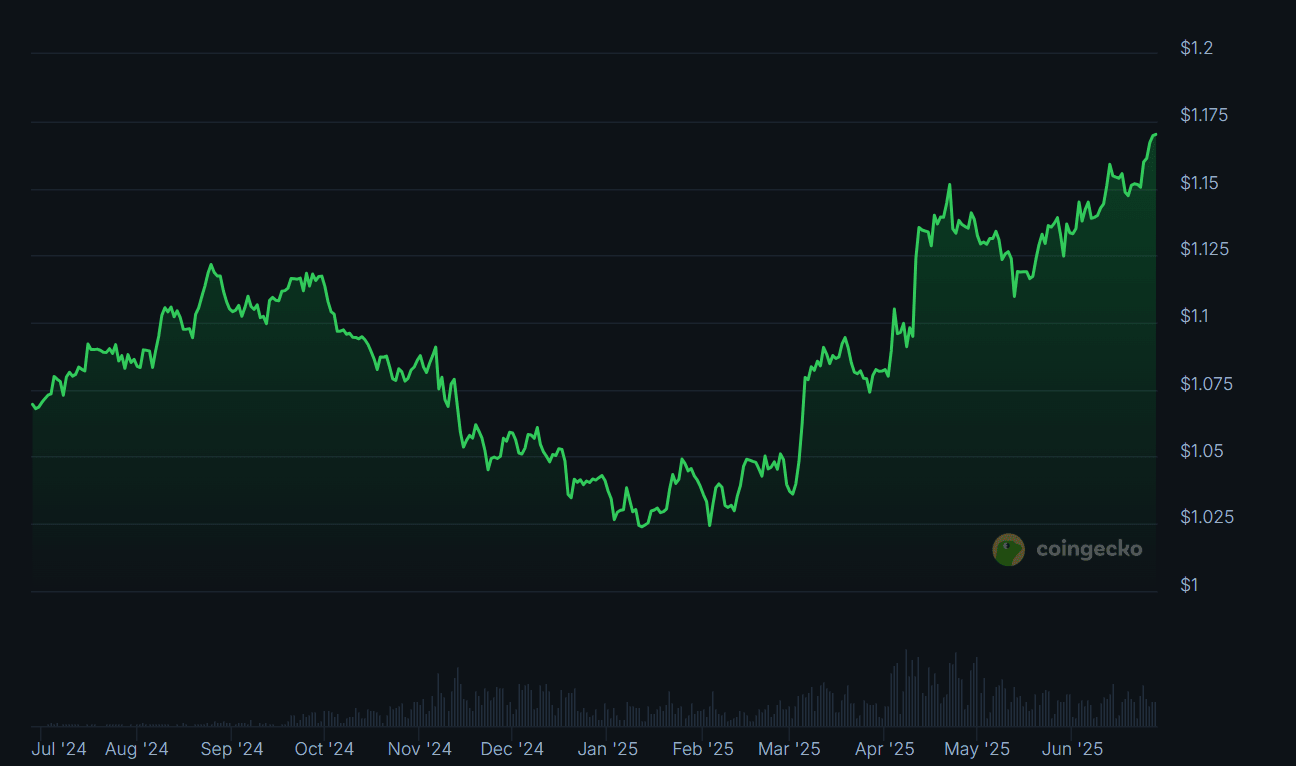
Task: Select the Jan '25 date label
Action: coord(608,748)
